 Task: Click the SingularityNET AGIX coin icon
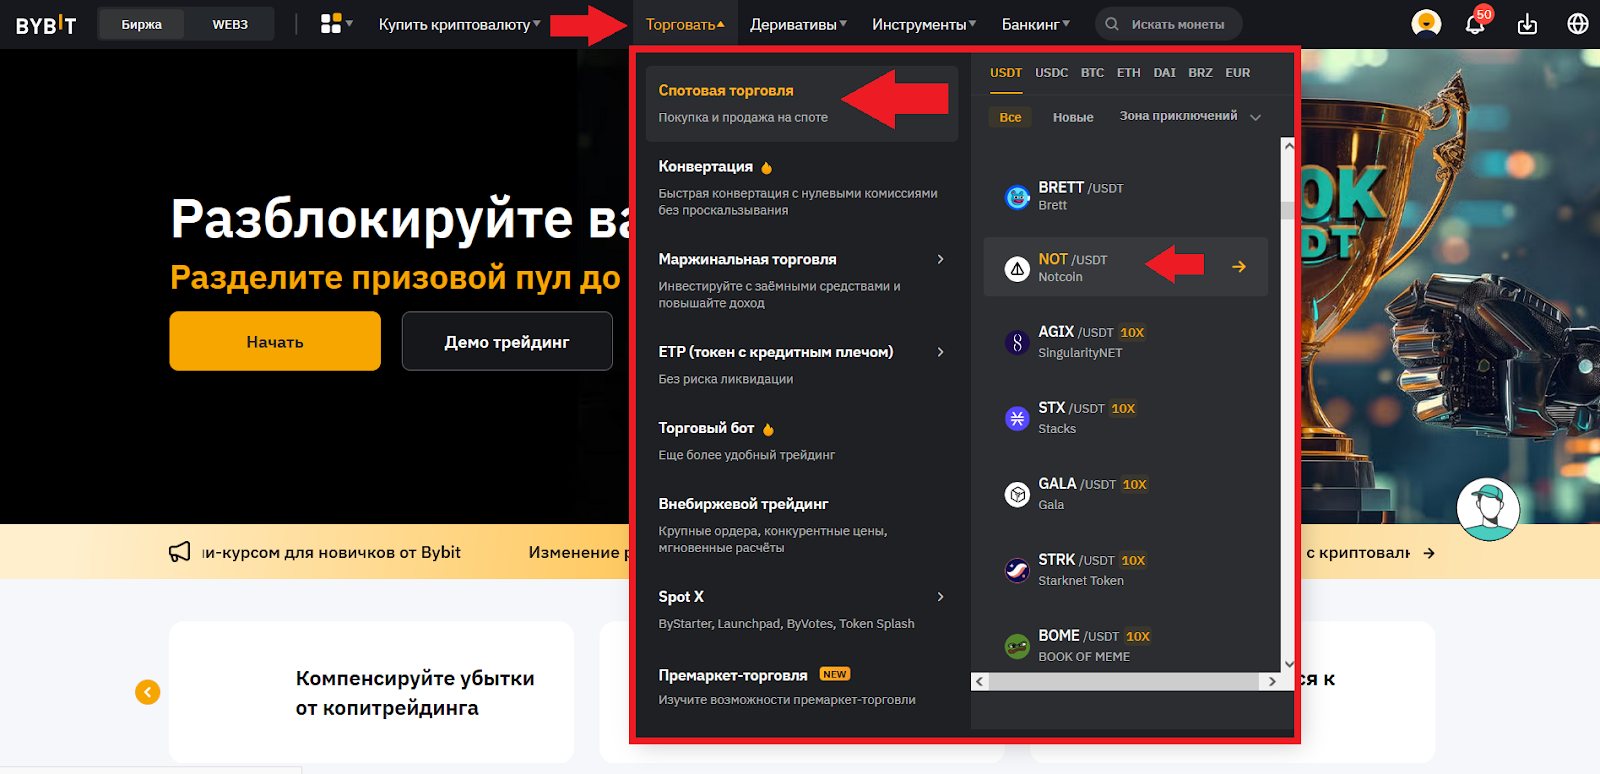[1017, 343]
